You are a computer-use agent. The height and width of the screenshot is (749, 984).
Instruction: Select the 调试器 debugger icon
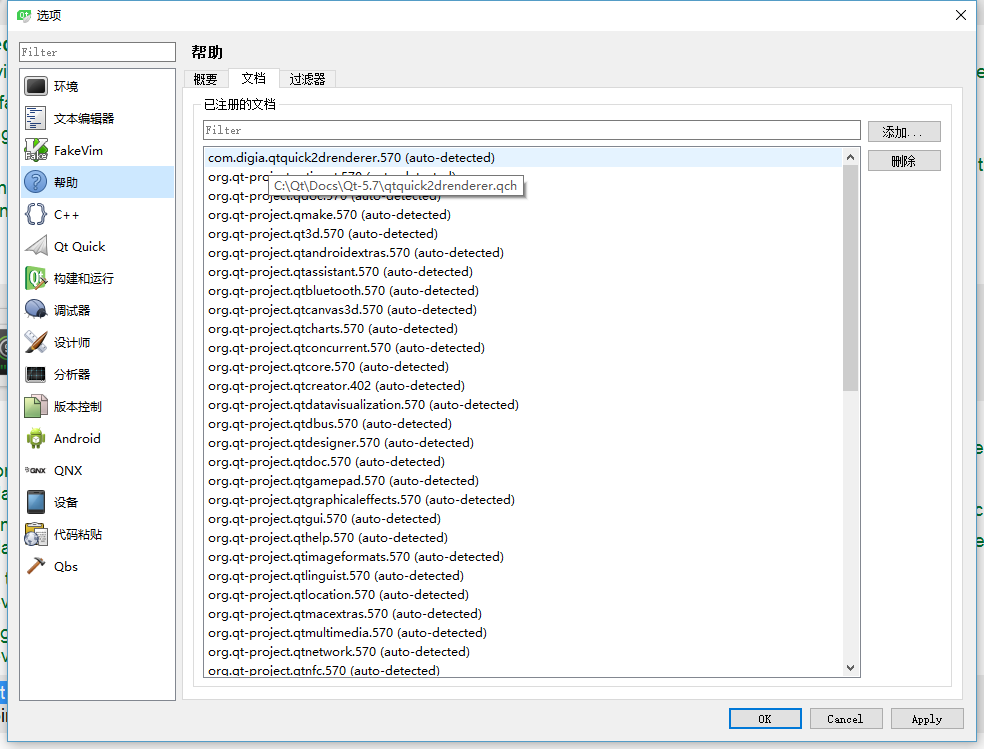36,310
